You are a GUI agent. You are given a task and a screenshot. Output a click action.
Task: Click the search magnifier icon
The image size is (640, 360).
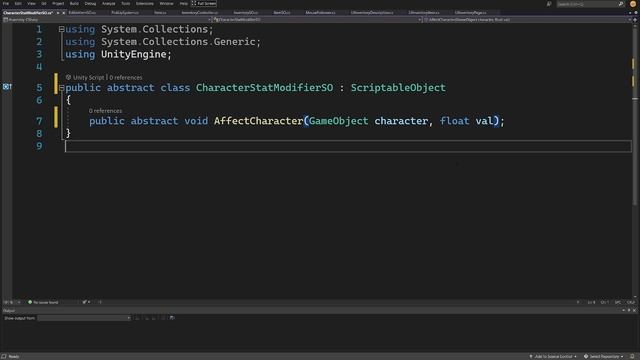click(x=621, y=4)
